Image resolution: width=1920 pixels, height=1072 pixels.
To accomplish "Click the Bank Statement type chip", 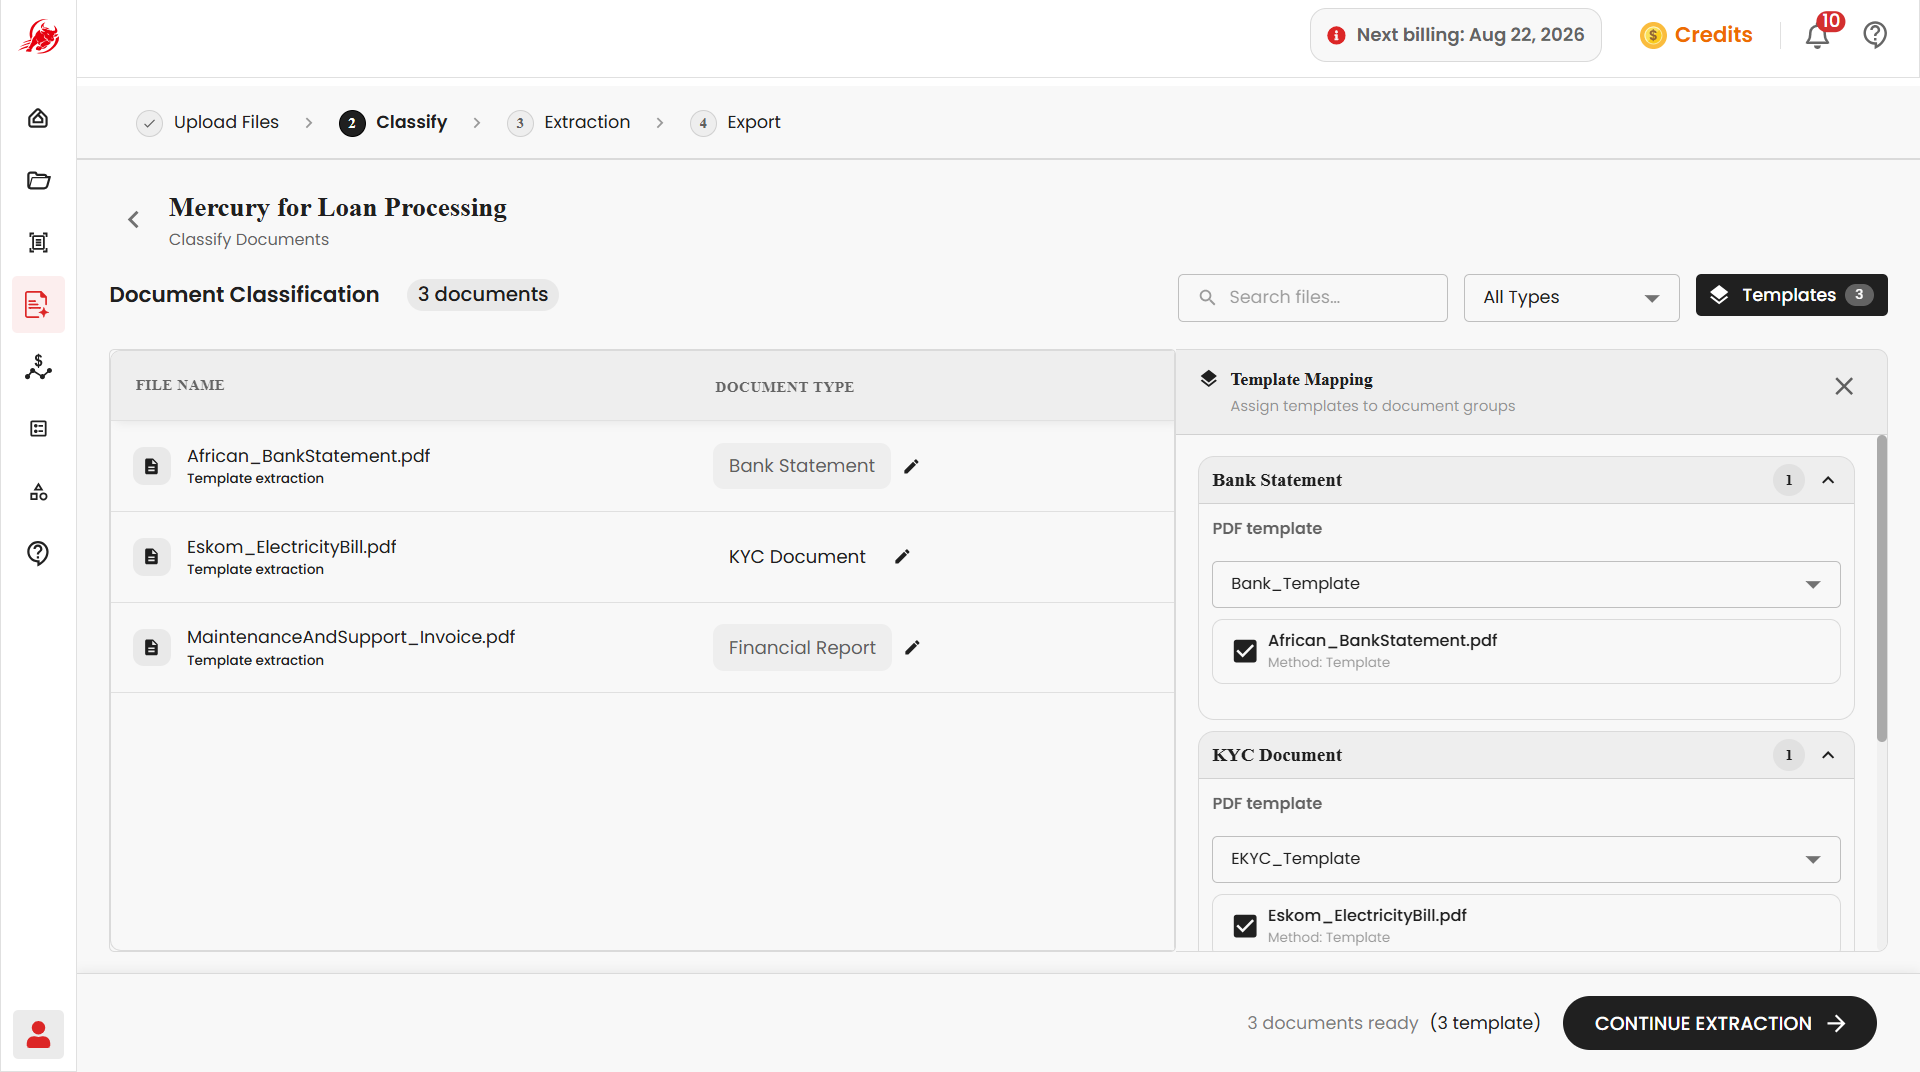I will tap(801, 466).
